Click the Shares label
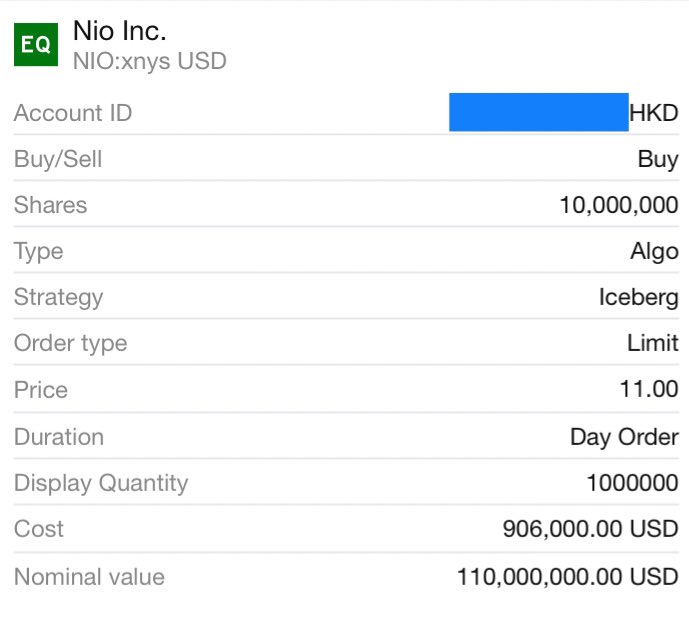Viewport: 689px width, 619px height. pyautogui.click(x=51, y=205)
